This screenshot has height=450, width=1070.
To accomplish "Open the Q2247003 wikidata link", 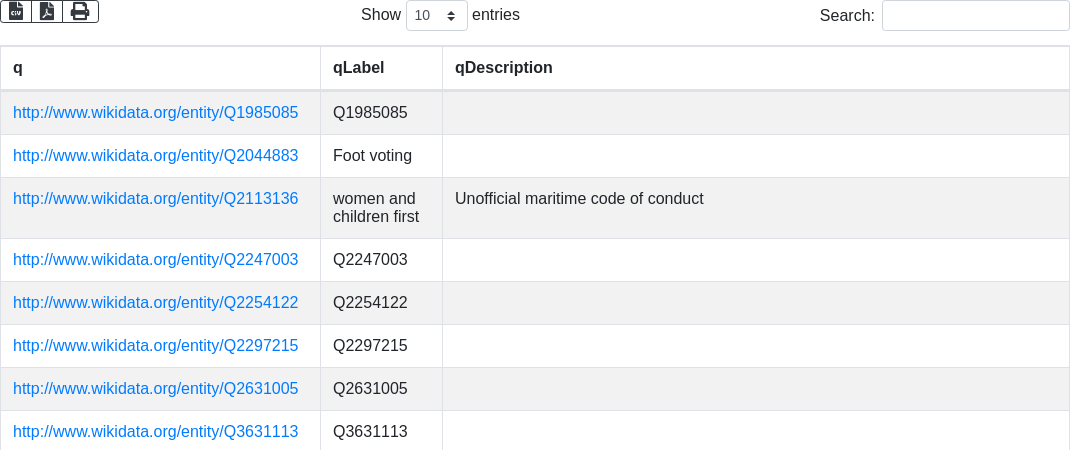I will 156,259.
